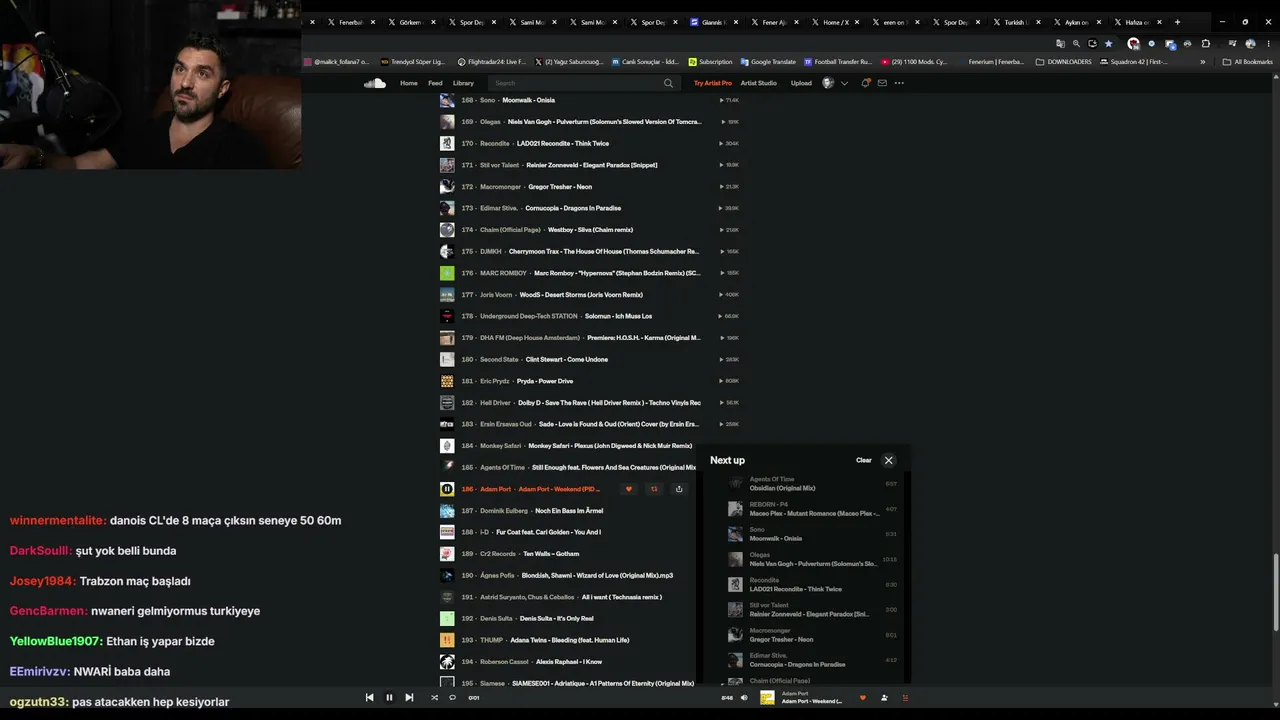Follow Adam Port from the player bar

tap(884, 697)
